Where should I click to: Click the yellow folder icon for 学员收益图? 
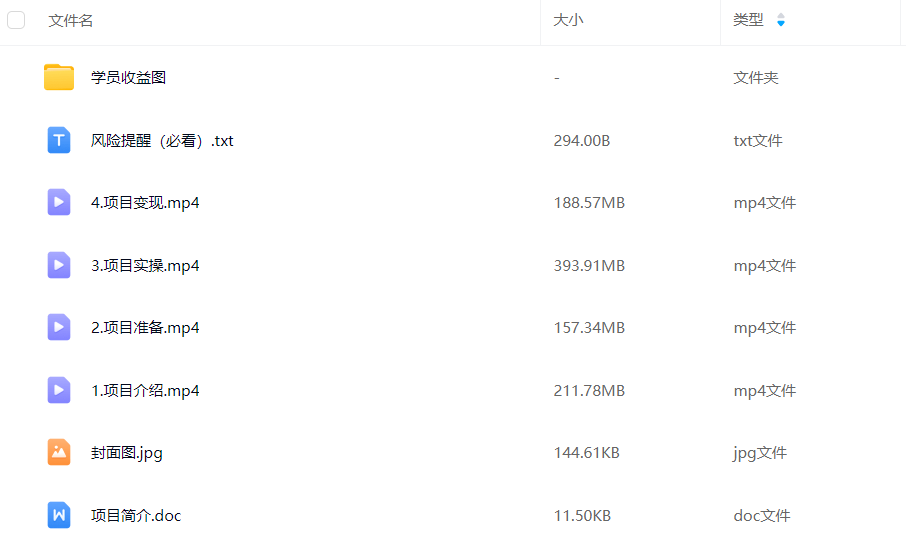[59, 77]
